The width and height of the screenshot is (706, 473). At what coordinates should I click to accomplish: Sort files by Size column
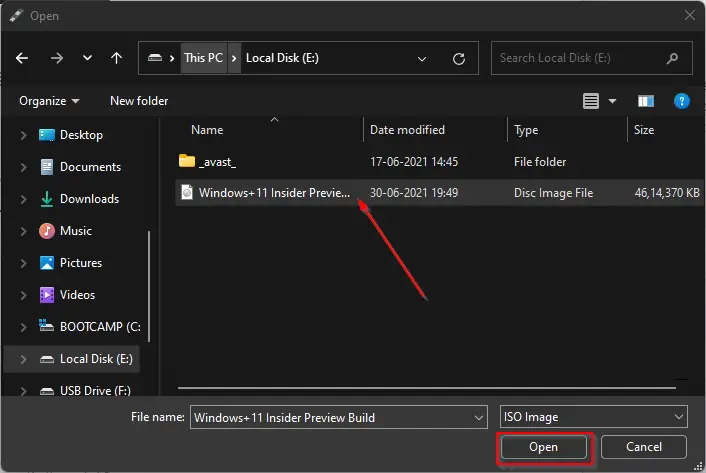pos(644,130)
